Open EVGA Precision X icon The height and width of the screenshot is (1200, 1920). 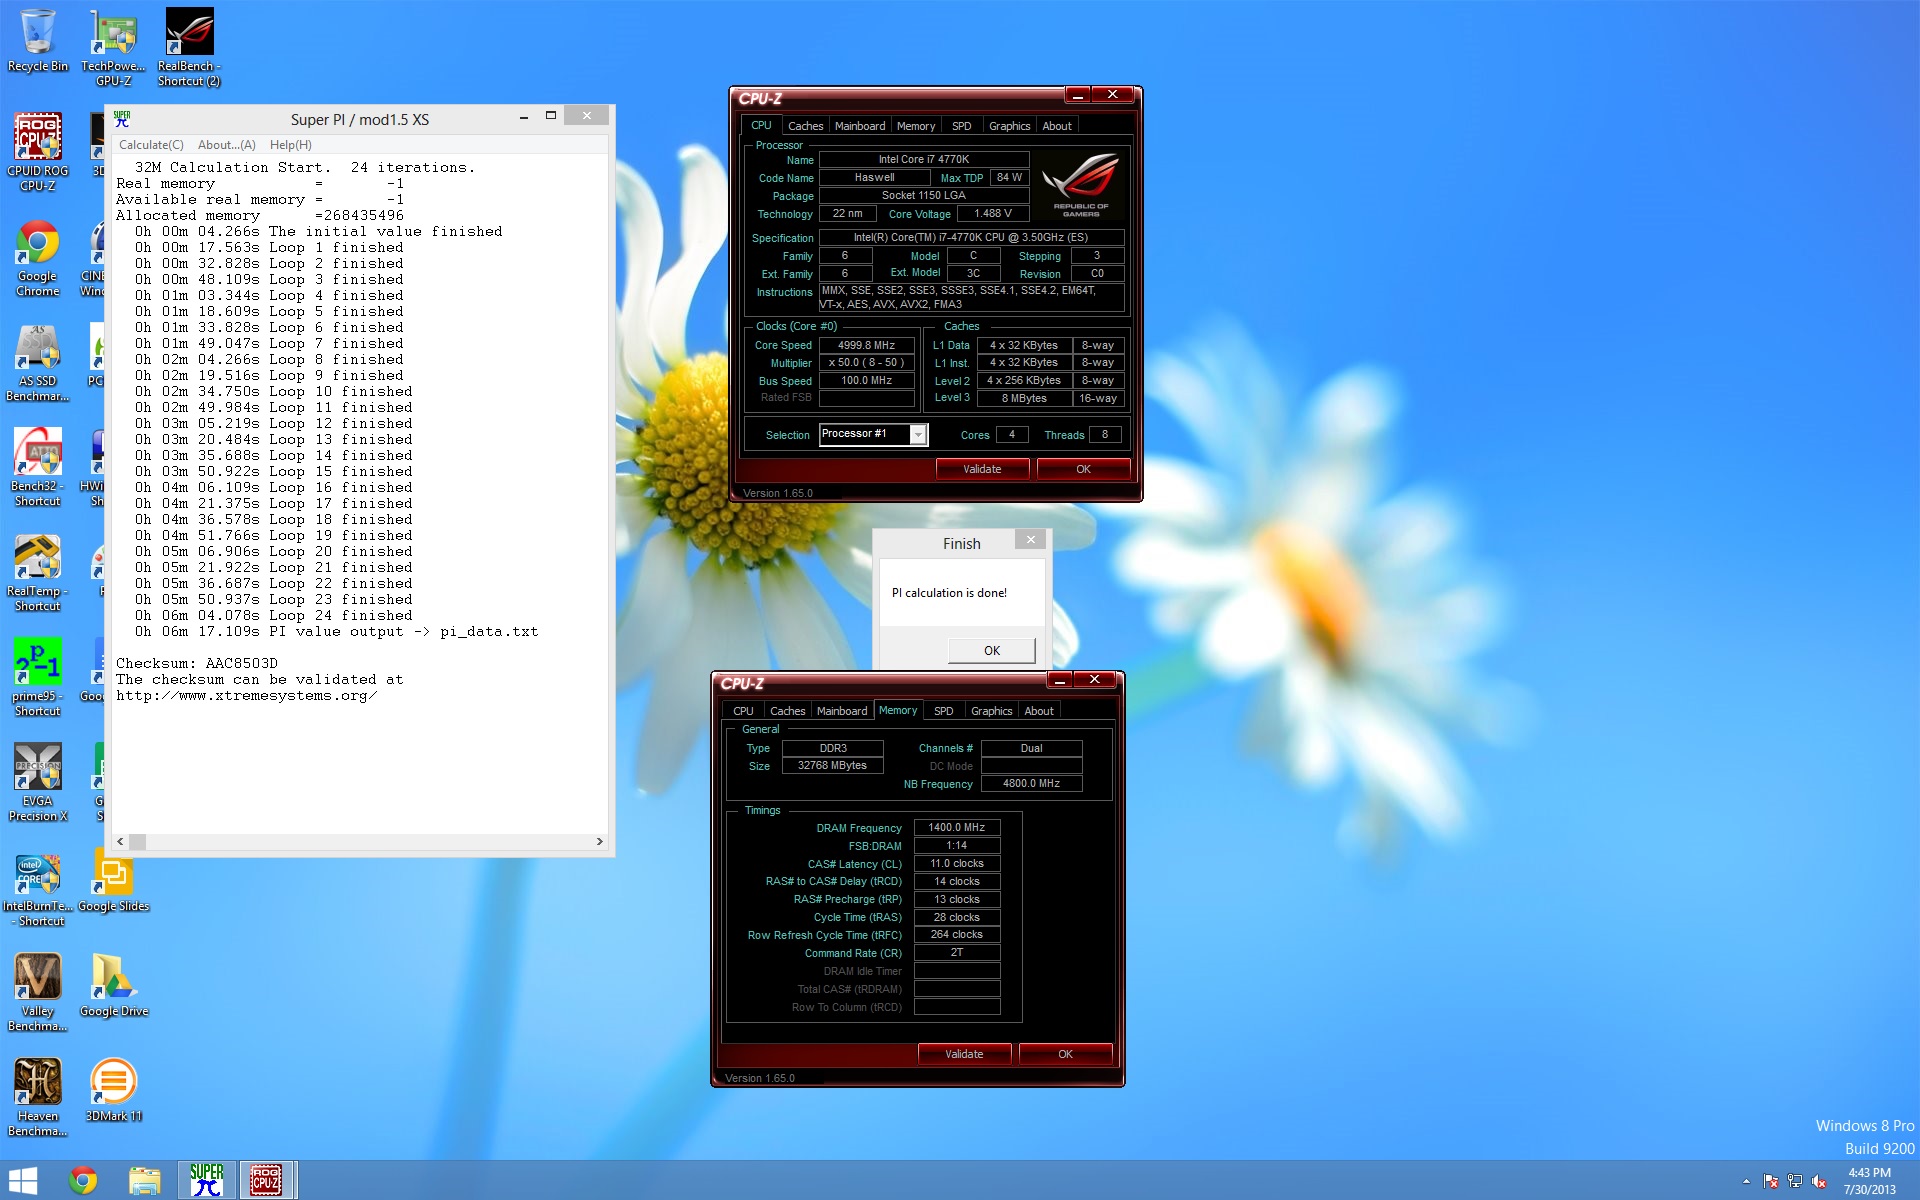pyautogui.click(x=37, y=782)
